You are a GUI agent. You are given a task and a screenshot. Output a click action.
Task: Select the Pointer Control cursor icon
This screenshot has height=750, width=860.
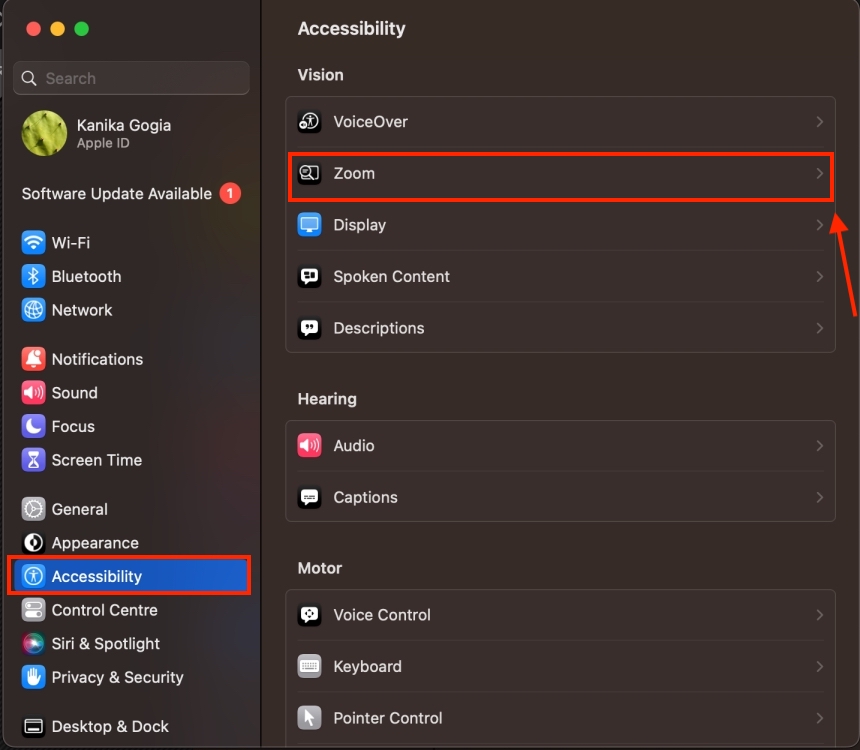pos(307,718)
